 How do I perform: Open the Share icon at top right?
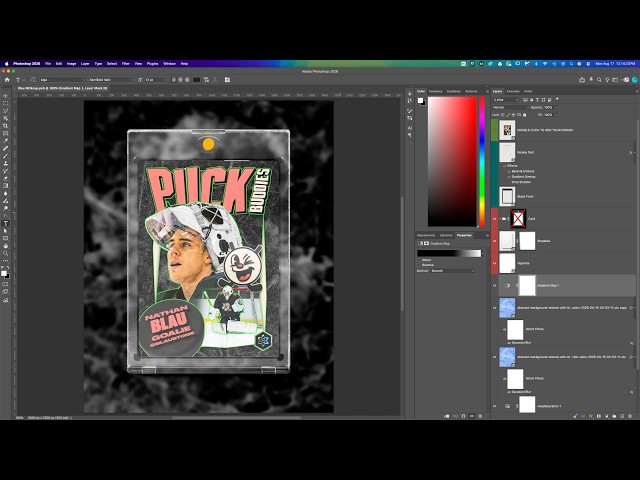click(x=582, y=80)
